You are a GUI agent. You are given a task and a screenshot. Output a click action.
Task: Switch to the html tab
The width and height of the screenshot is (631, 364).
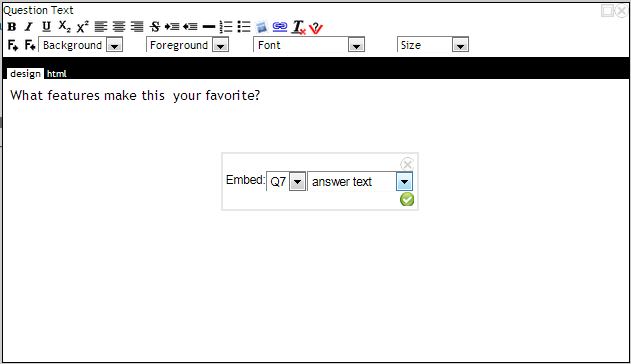pyautogui.click(x=56, y=74)
